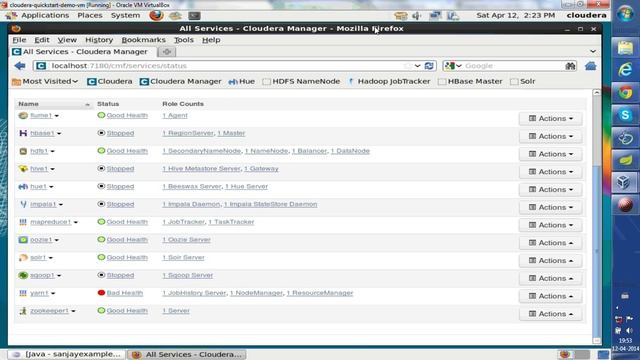Viewport: 640px width, 360px height.
Task: Expand the flume1 name dropdown arrow
Action: (57, 116)
